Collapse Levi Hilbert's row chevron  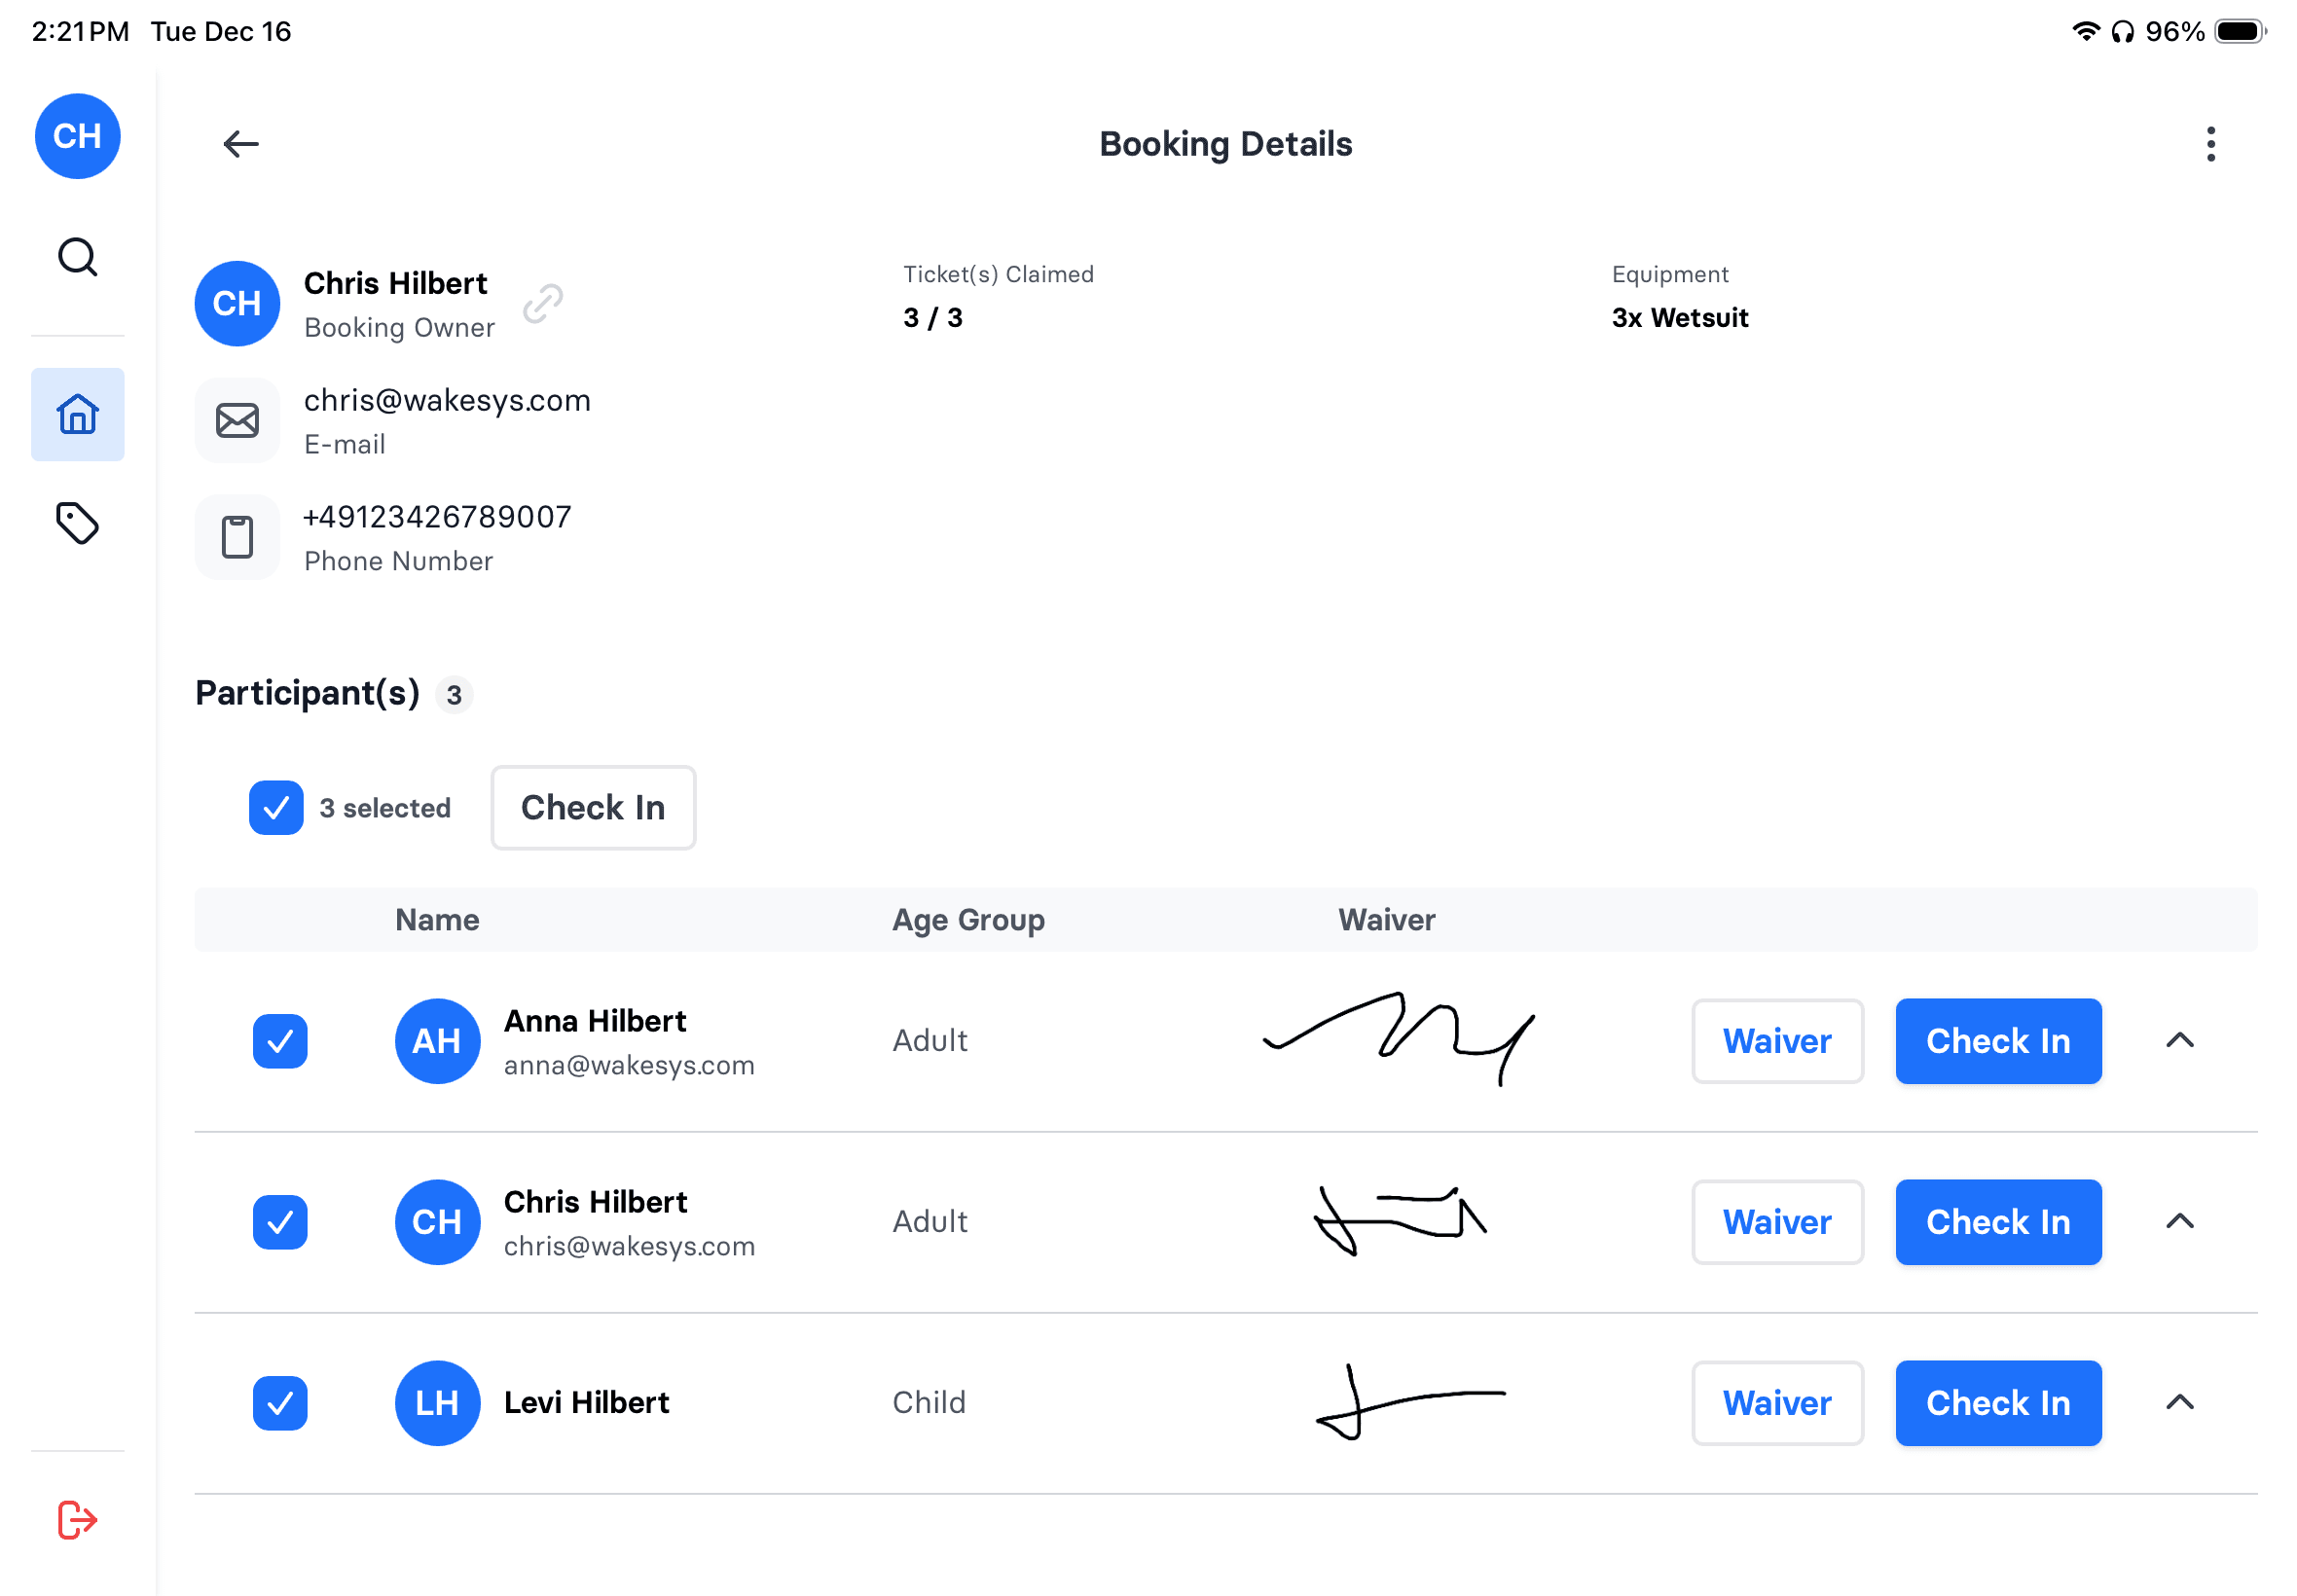pyautogui.click(x=2180, y=1403)
